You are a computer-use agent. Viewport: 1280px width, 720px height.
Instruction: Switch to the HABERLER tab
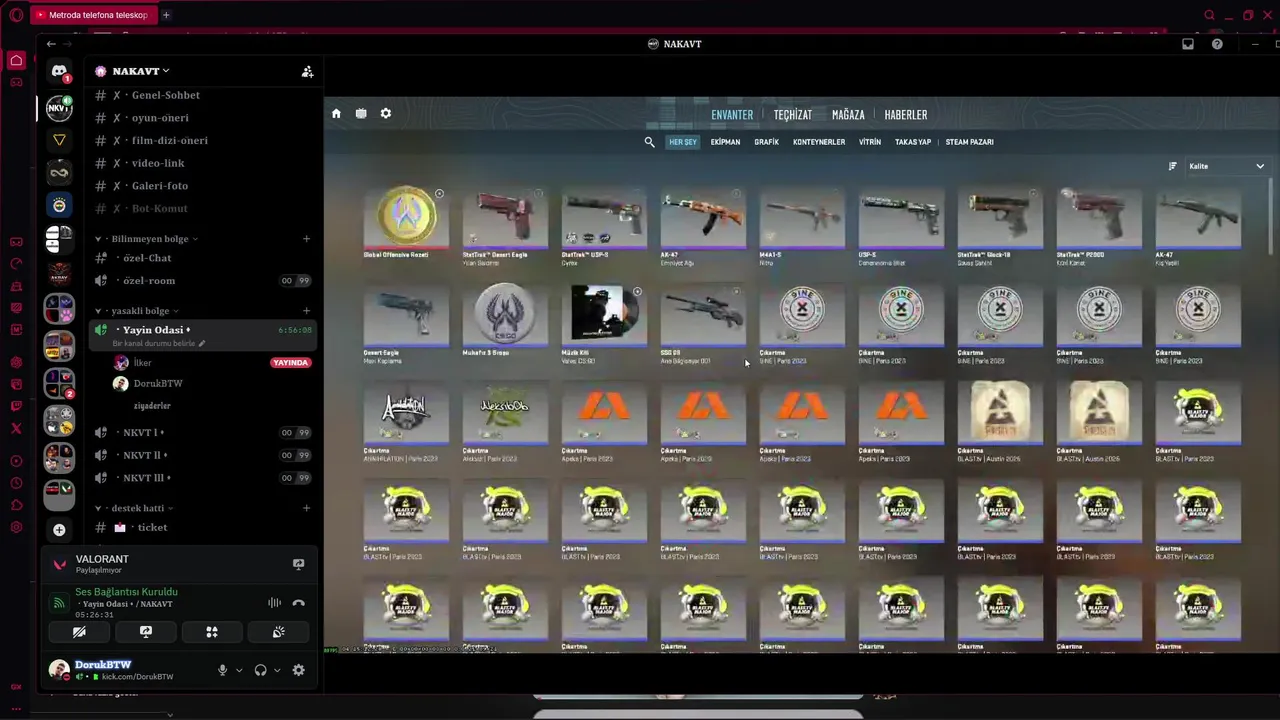[x=906, y=115]
